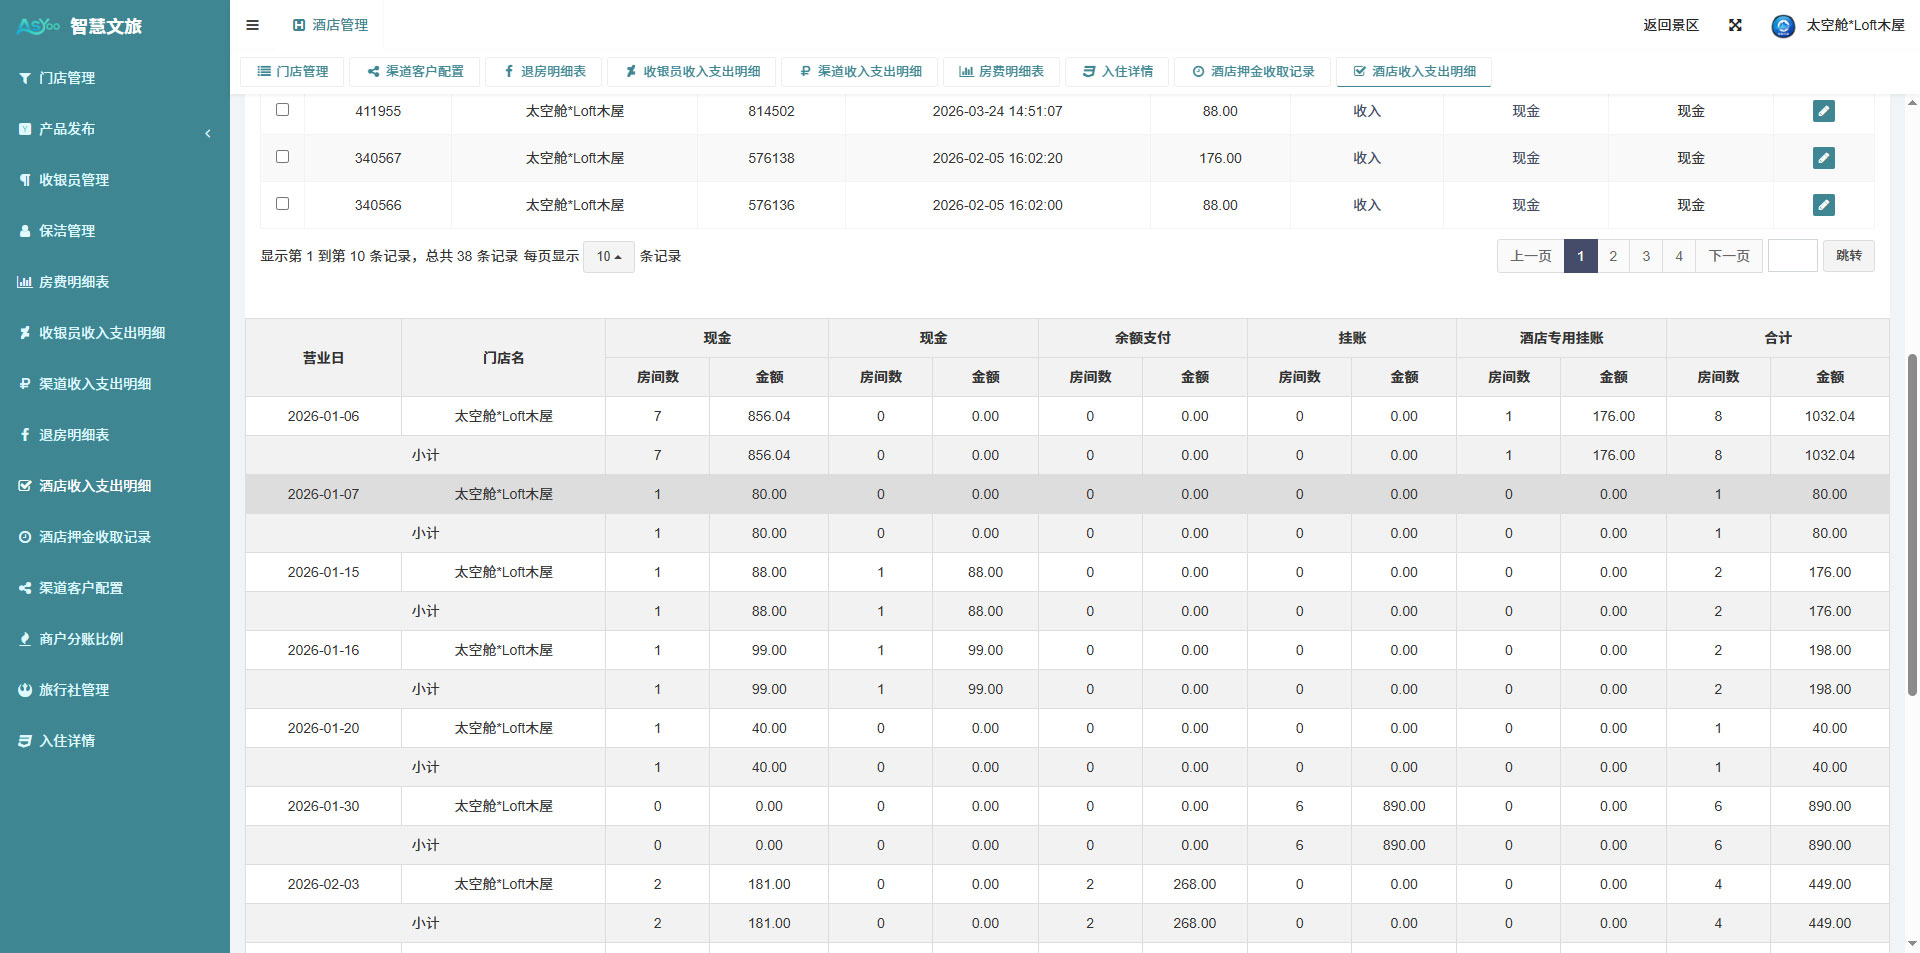Click the 余额支付 column header
The height and width of the screenshot is (953, 1920).
coord(1142,338)
